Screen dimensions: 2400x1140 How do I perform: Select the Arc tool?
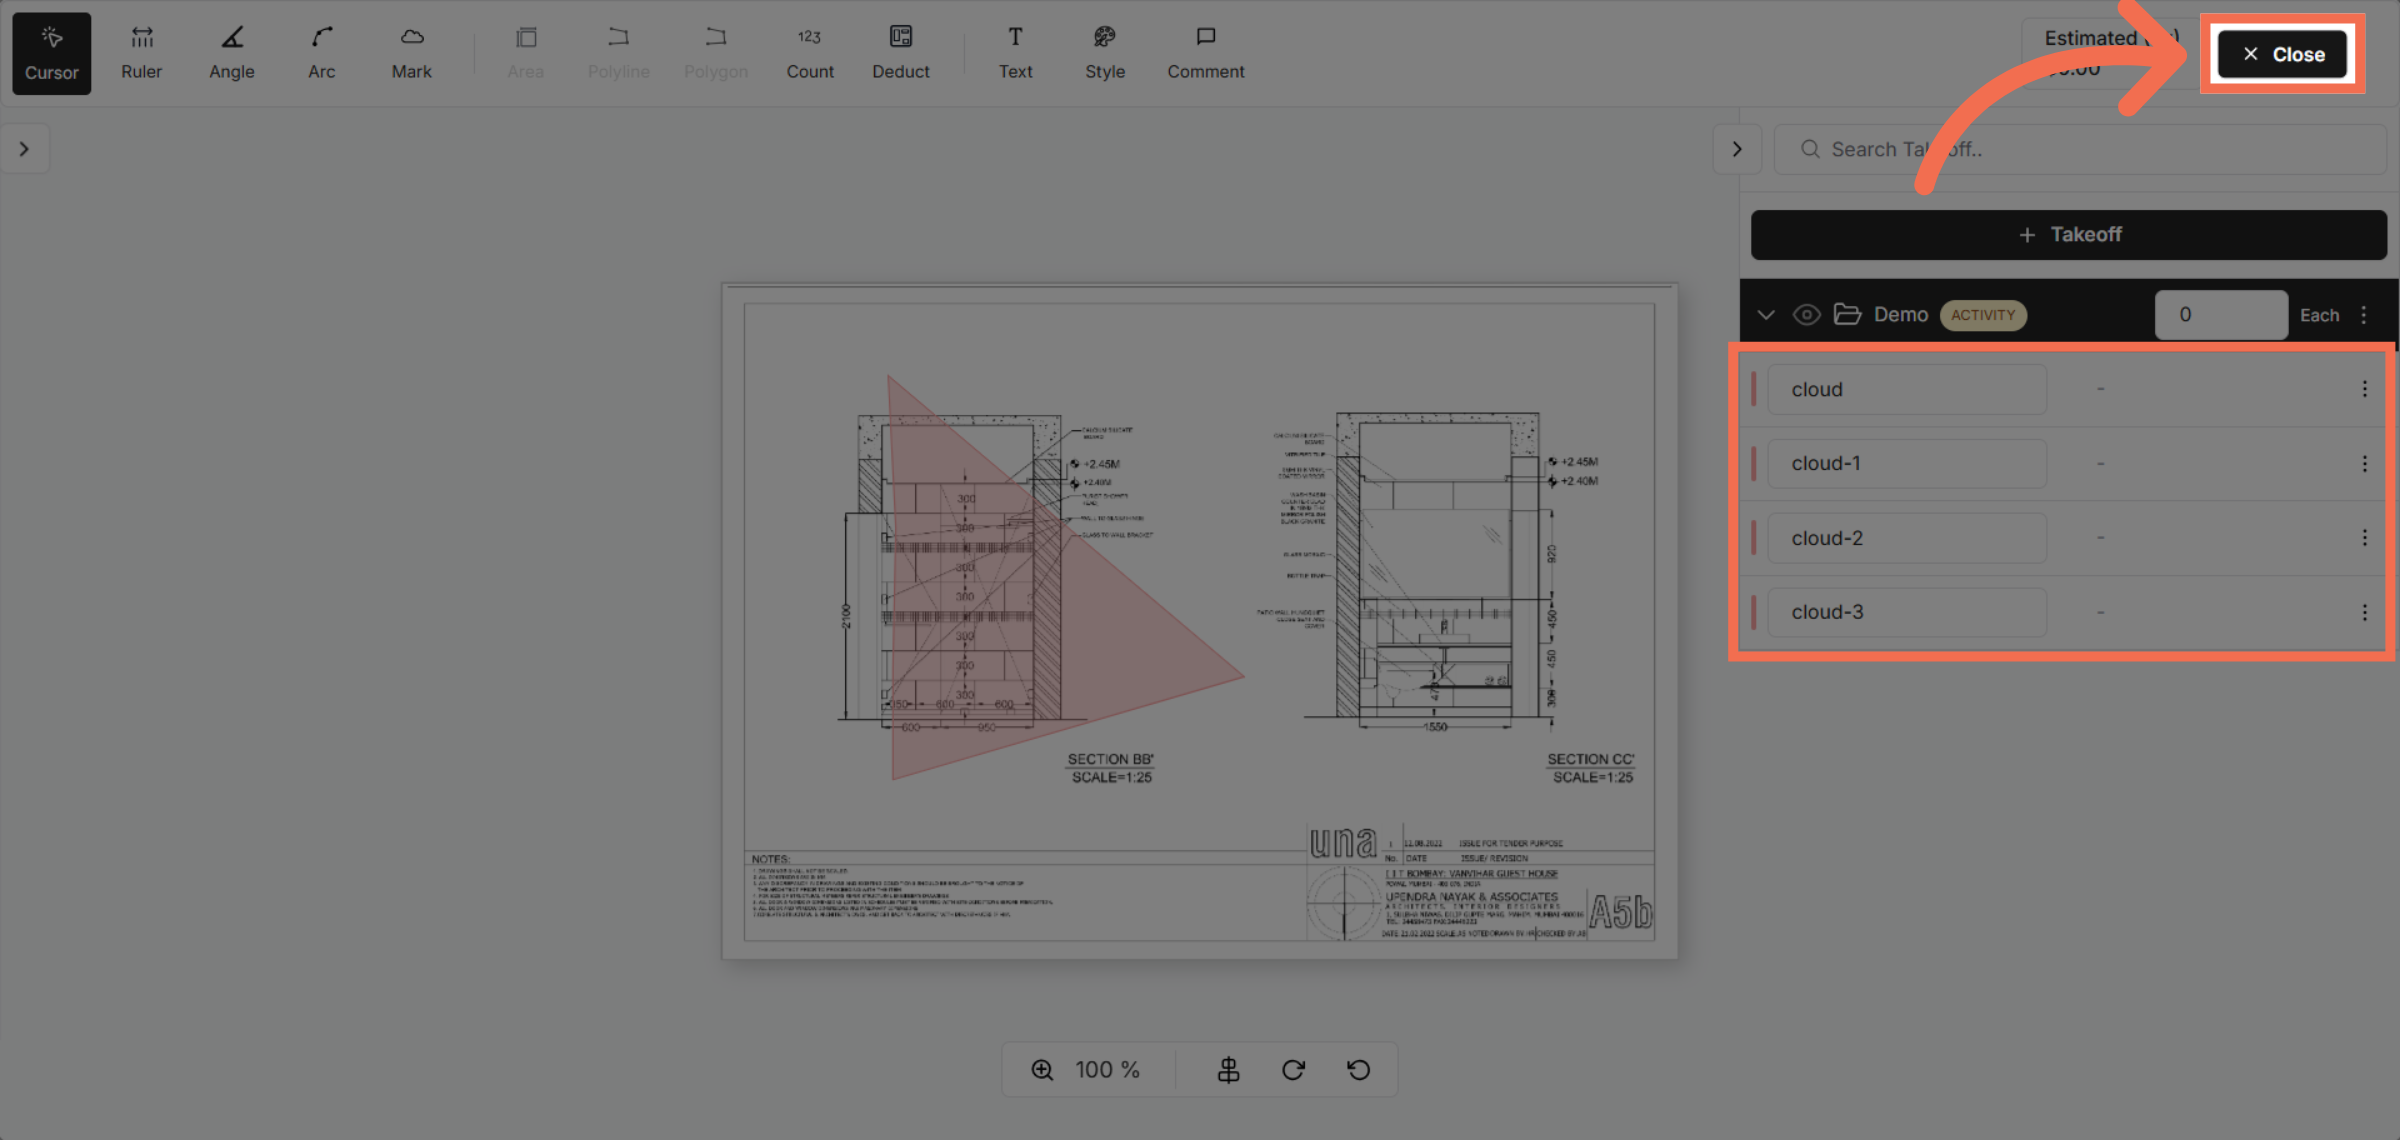pyautogui.click(x=320, y=52)
